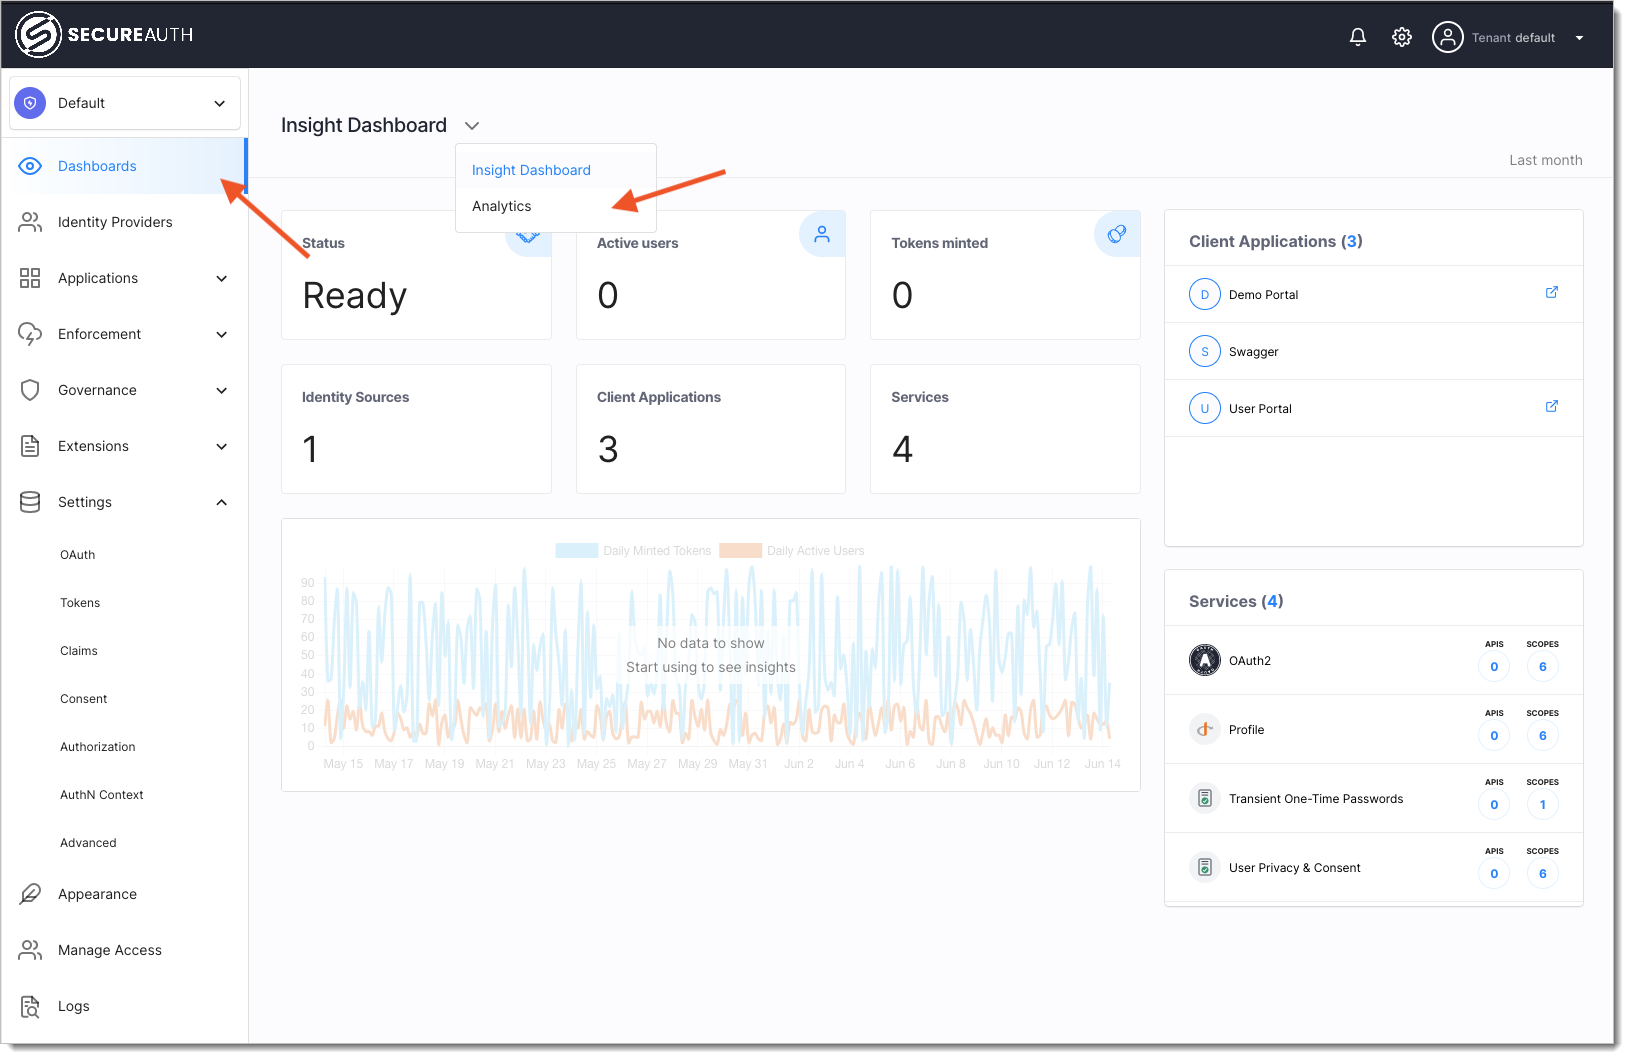Open Demo Portal external link icon
The height and width of the screenshot is (1059, 1629).
coord(1552,292)
